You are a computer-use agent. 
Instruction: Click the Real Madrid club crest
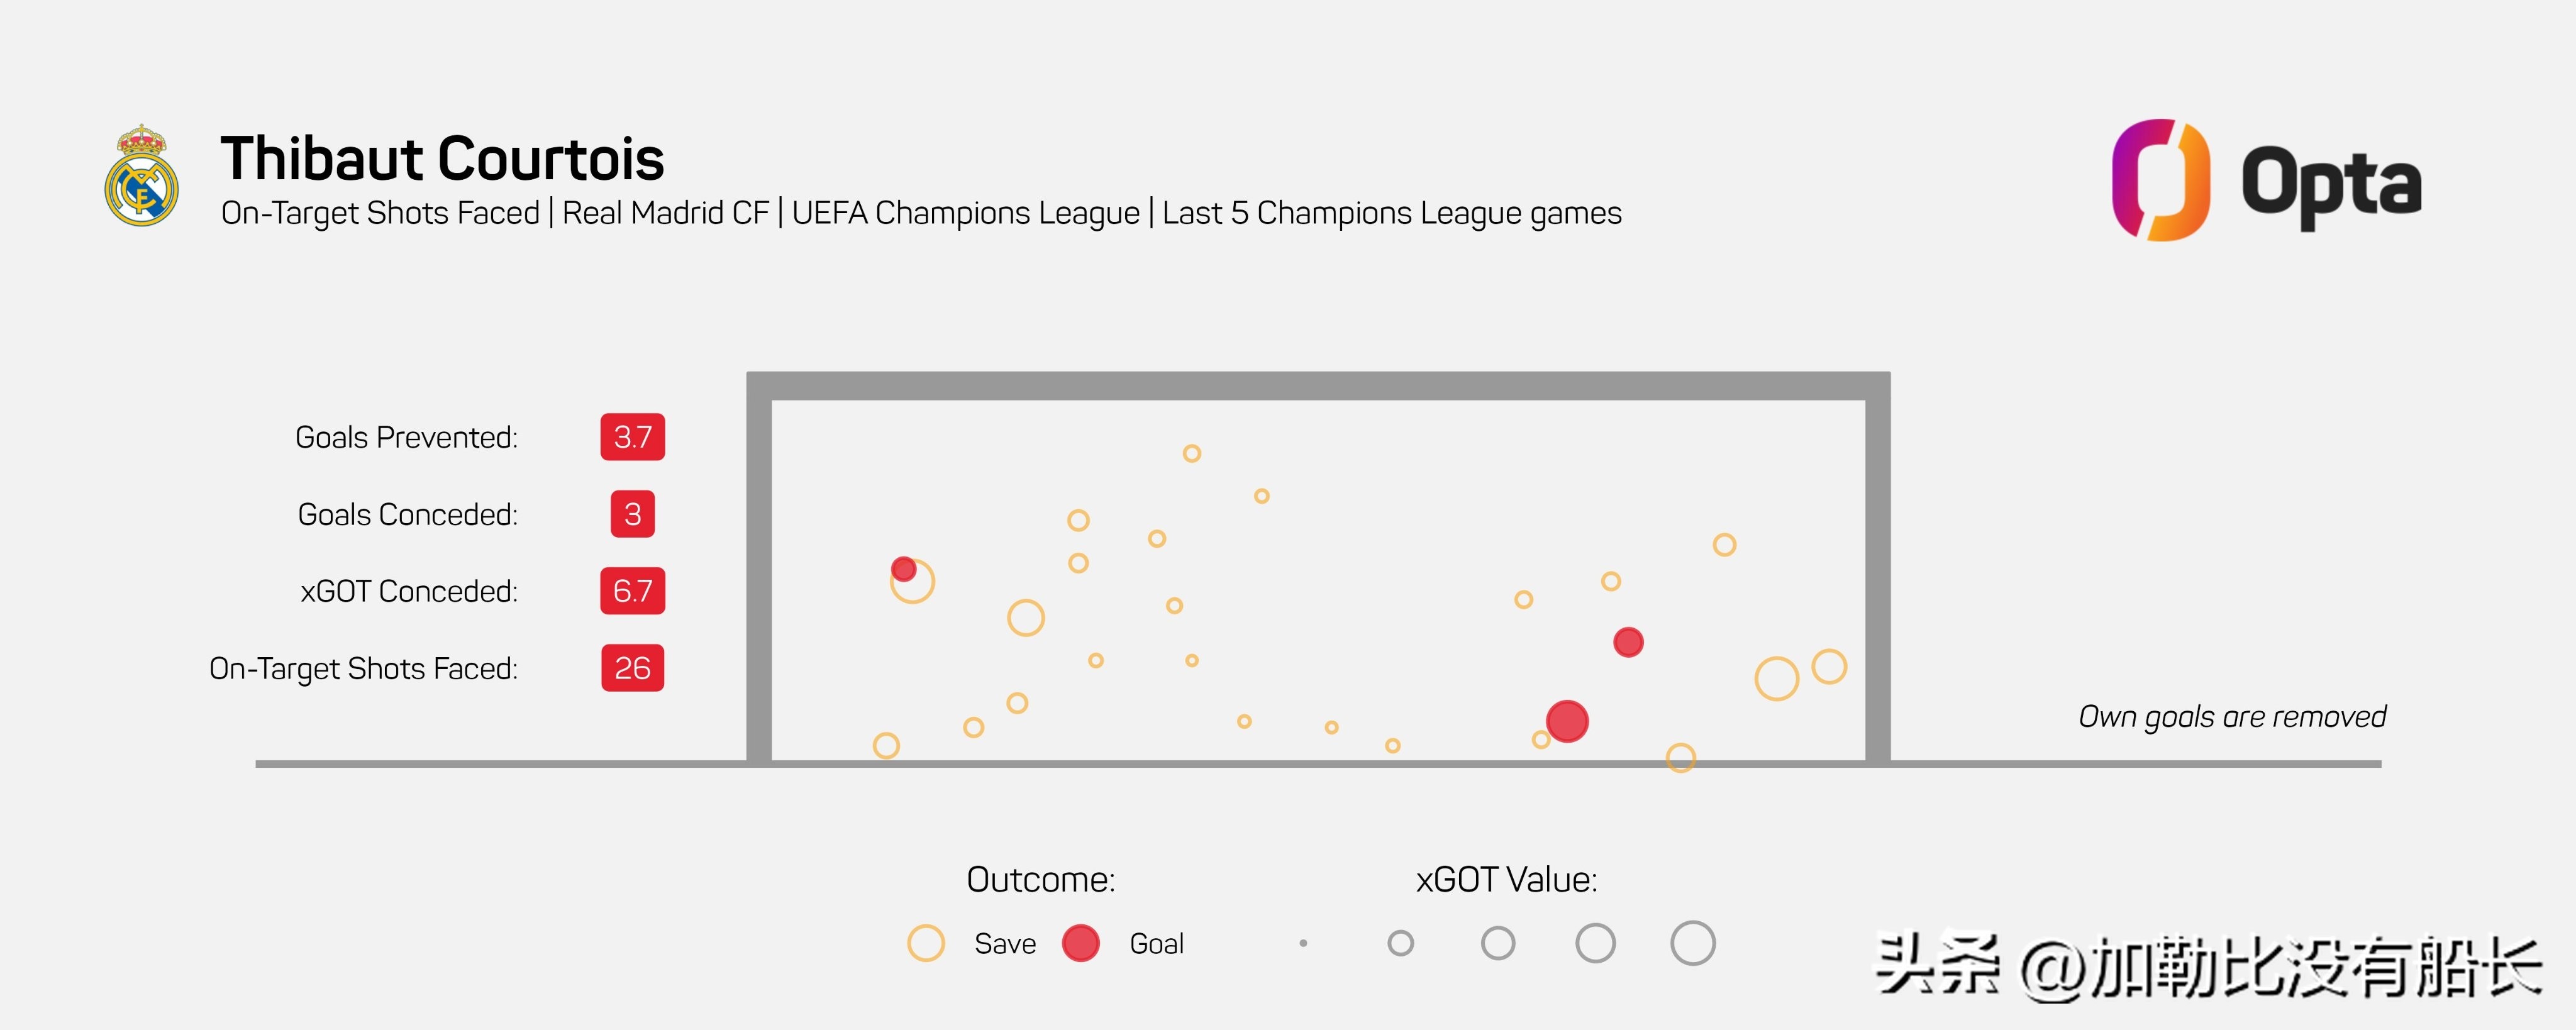[141, 176]
